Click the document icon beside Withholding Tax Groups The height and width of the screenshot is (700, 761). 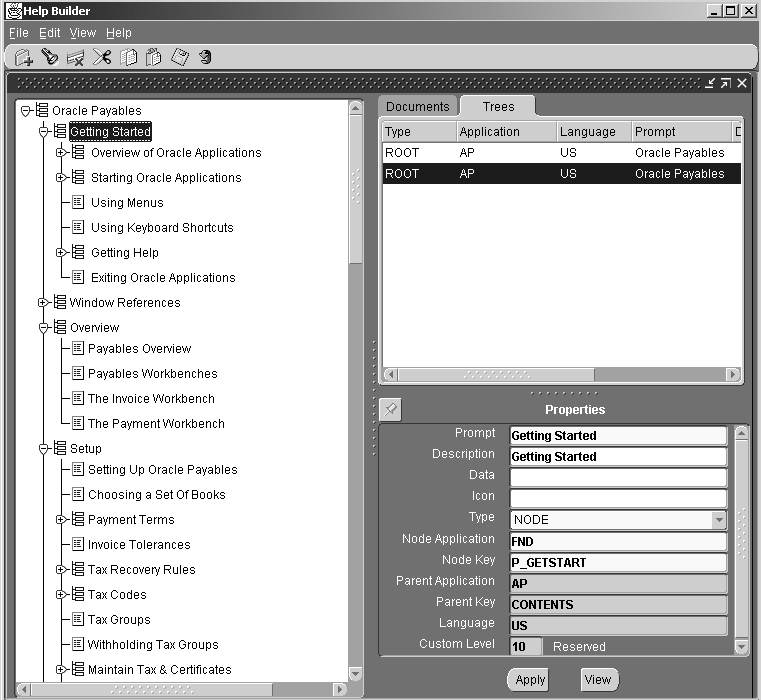point(78,644)
